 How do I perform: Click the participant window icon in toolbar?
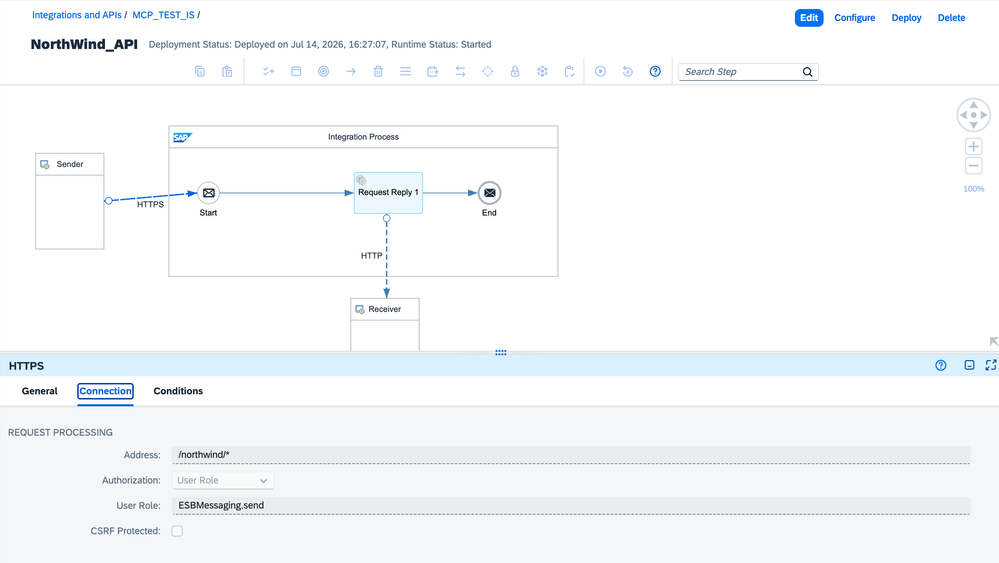296,71
